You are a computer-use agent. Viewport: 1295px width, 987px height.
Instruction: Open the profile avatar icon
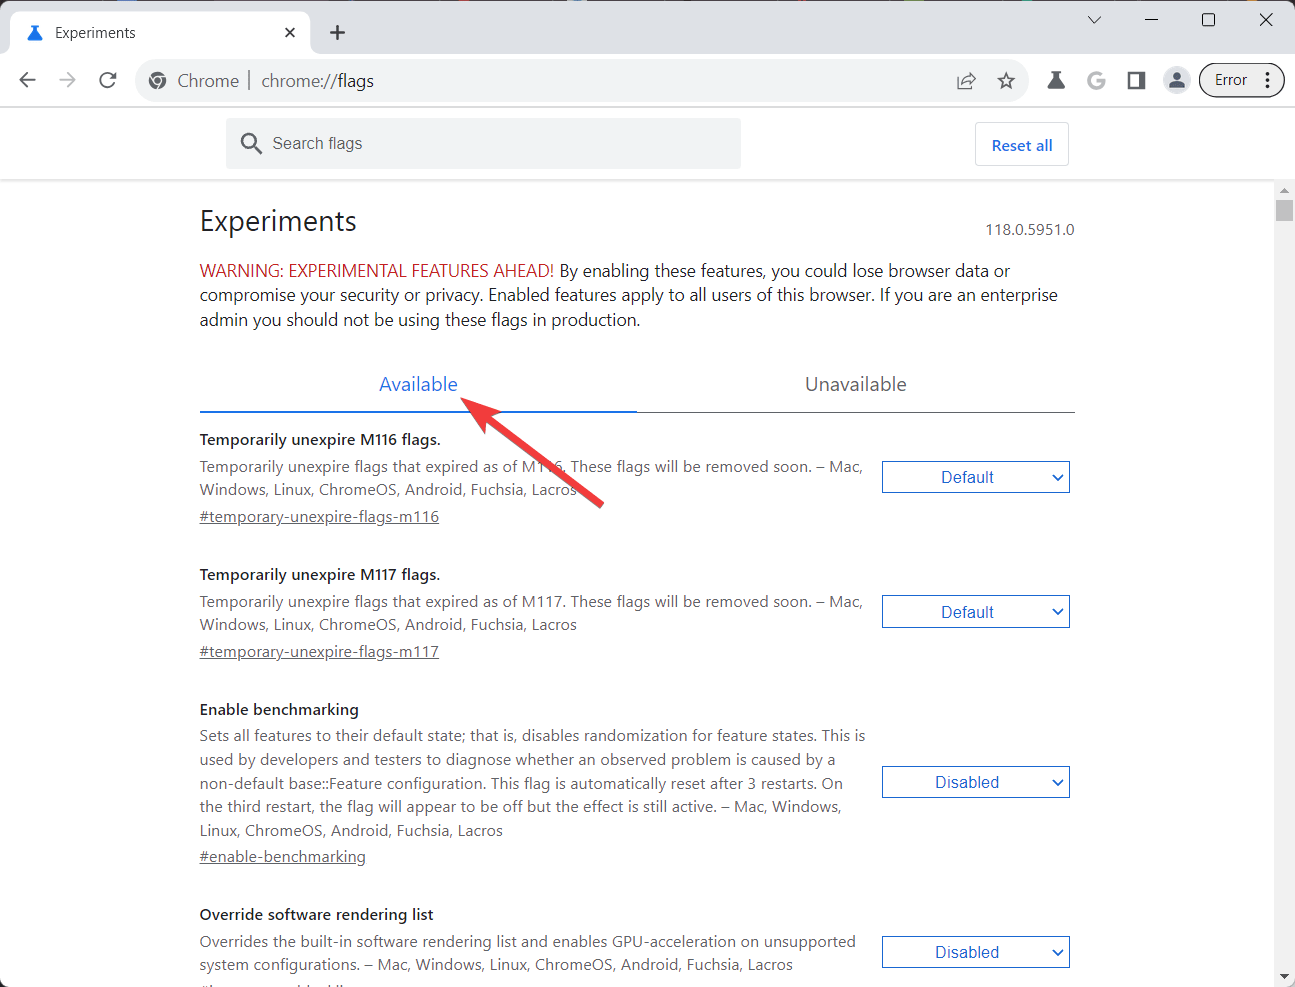(1177, 80)
